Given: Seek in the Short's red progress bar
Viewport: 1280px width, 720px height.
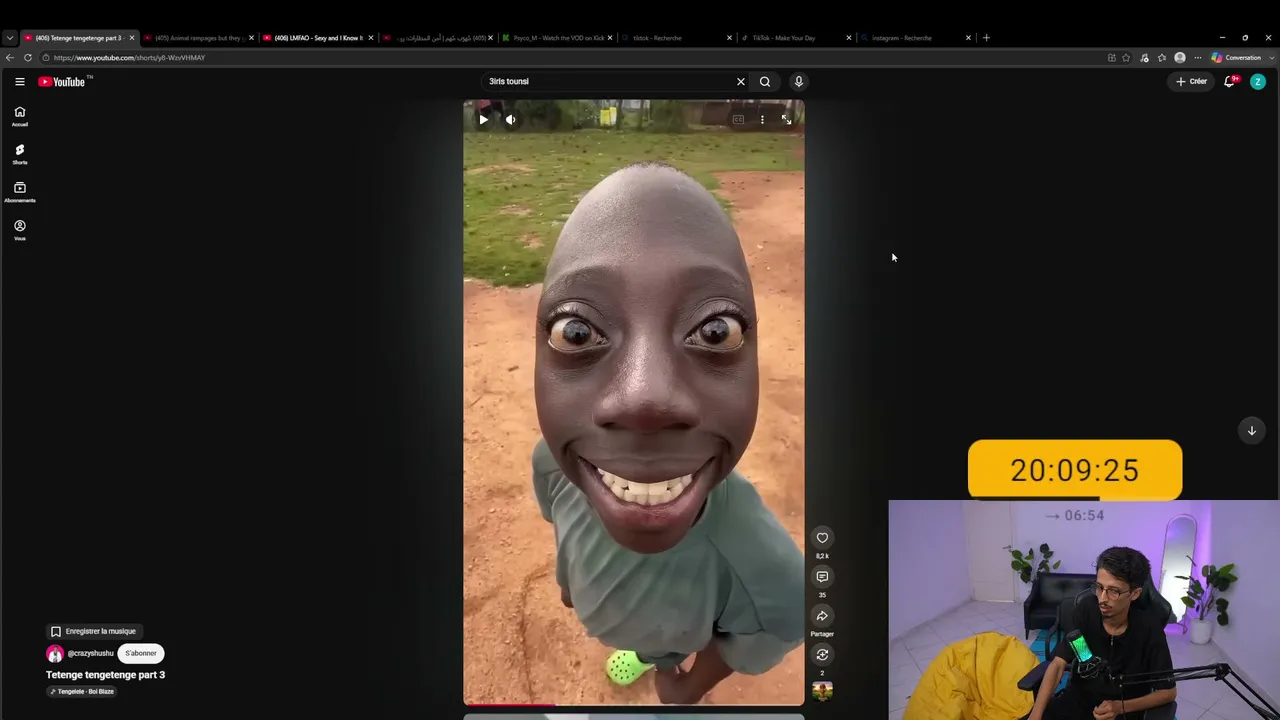Looking at the screenshot, I should [633, 705].
